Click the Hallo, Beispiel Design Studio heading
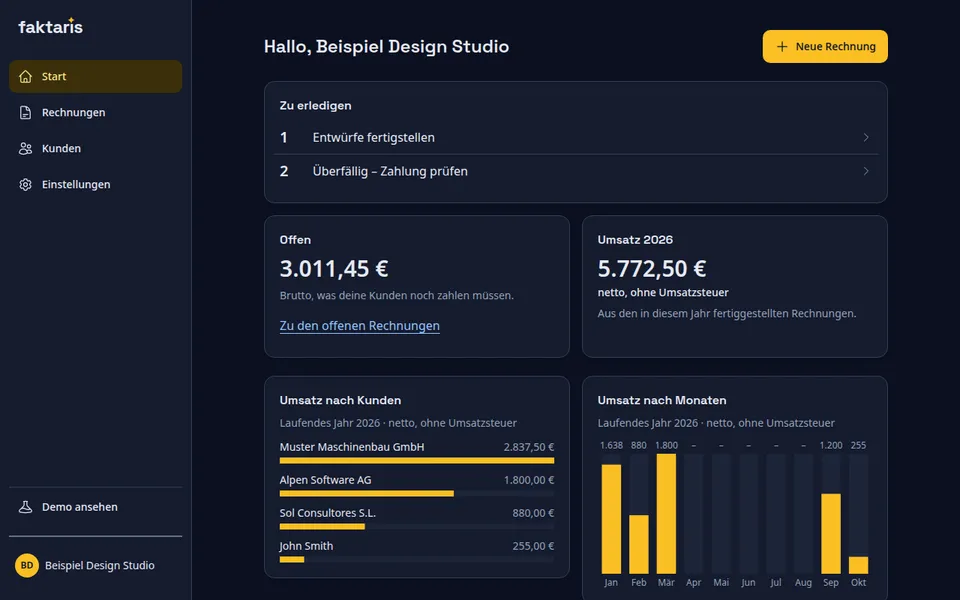The image size is (960, 600). click(x=386, y=47)
